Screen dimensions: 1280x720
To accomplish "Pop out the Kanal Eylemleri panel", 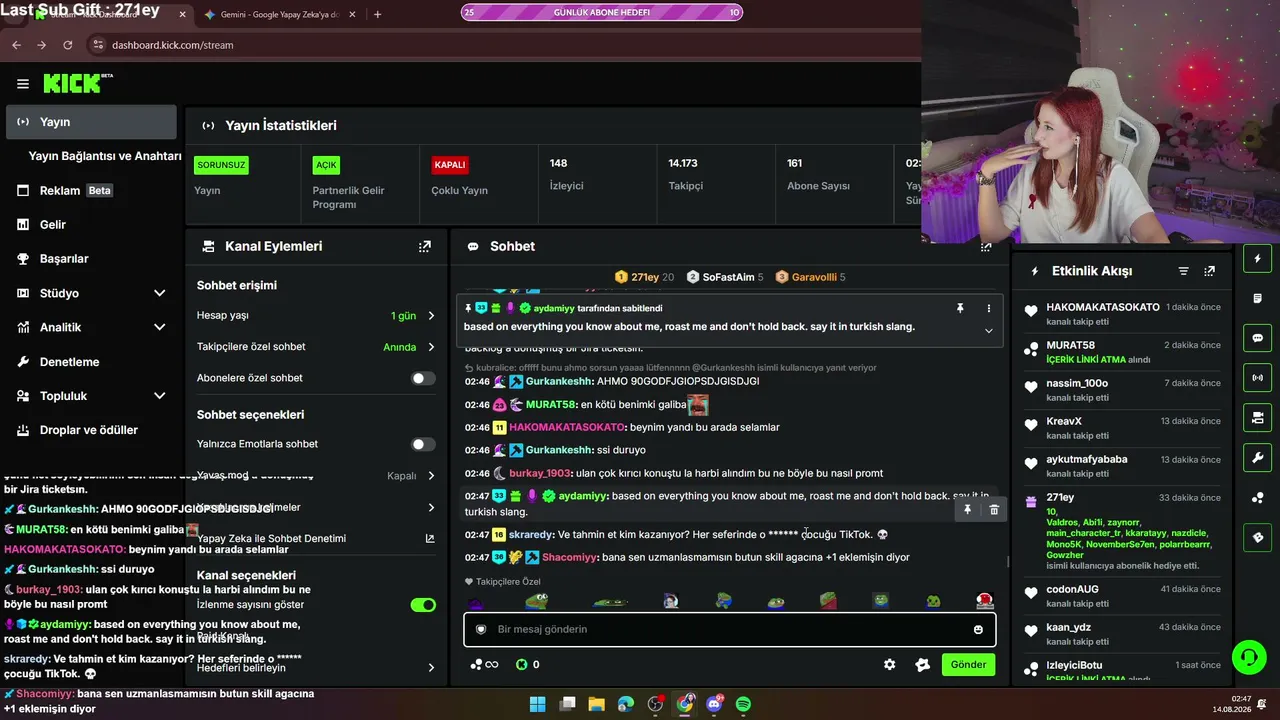I will 425,246.
